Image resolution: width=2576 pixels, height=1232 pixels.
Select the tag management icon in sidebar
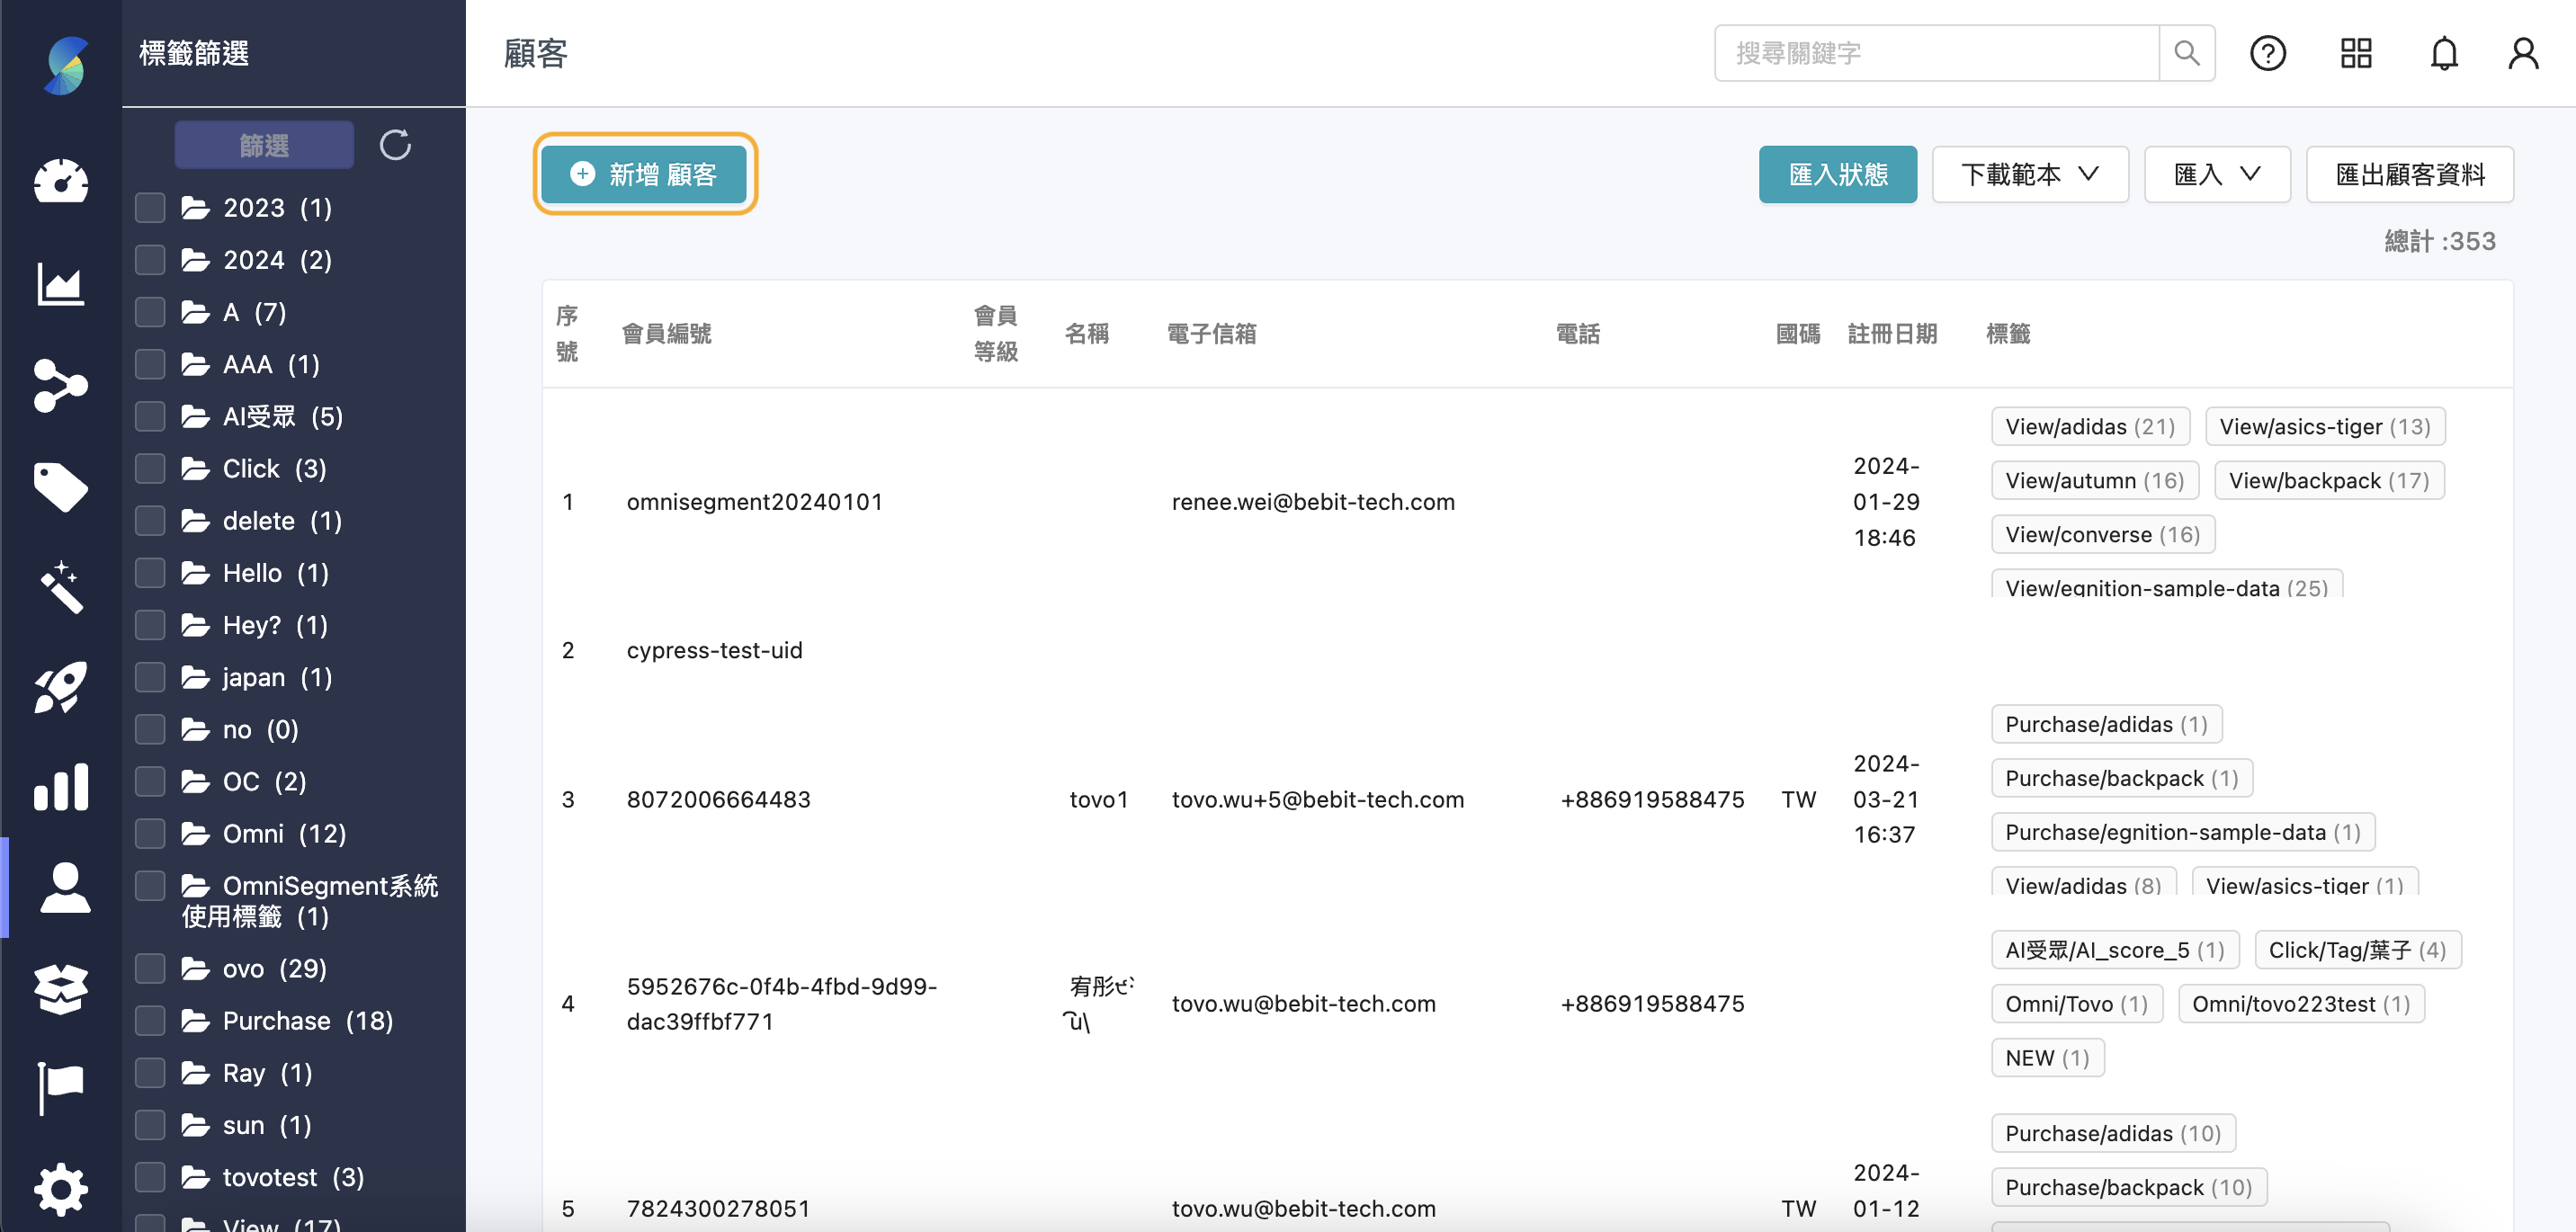click(x=61, y=487)
